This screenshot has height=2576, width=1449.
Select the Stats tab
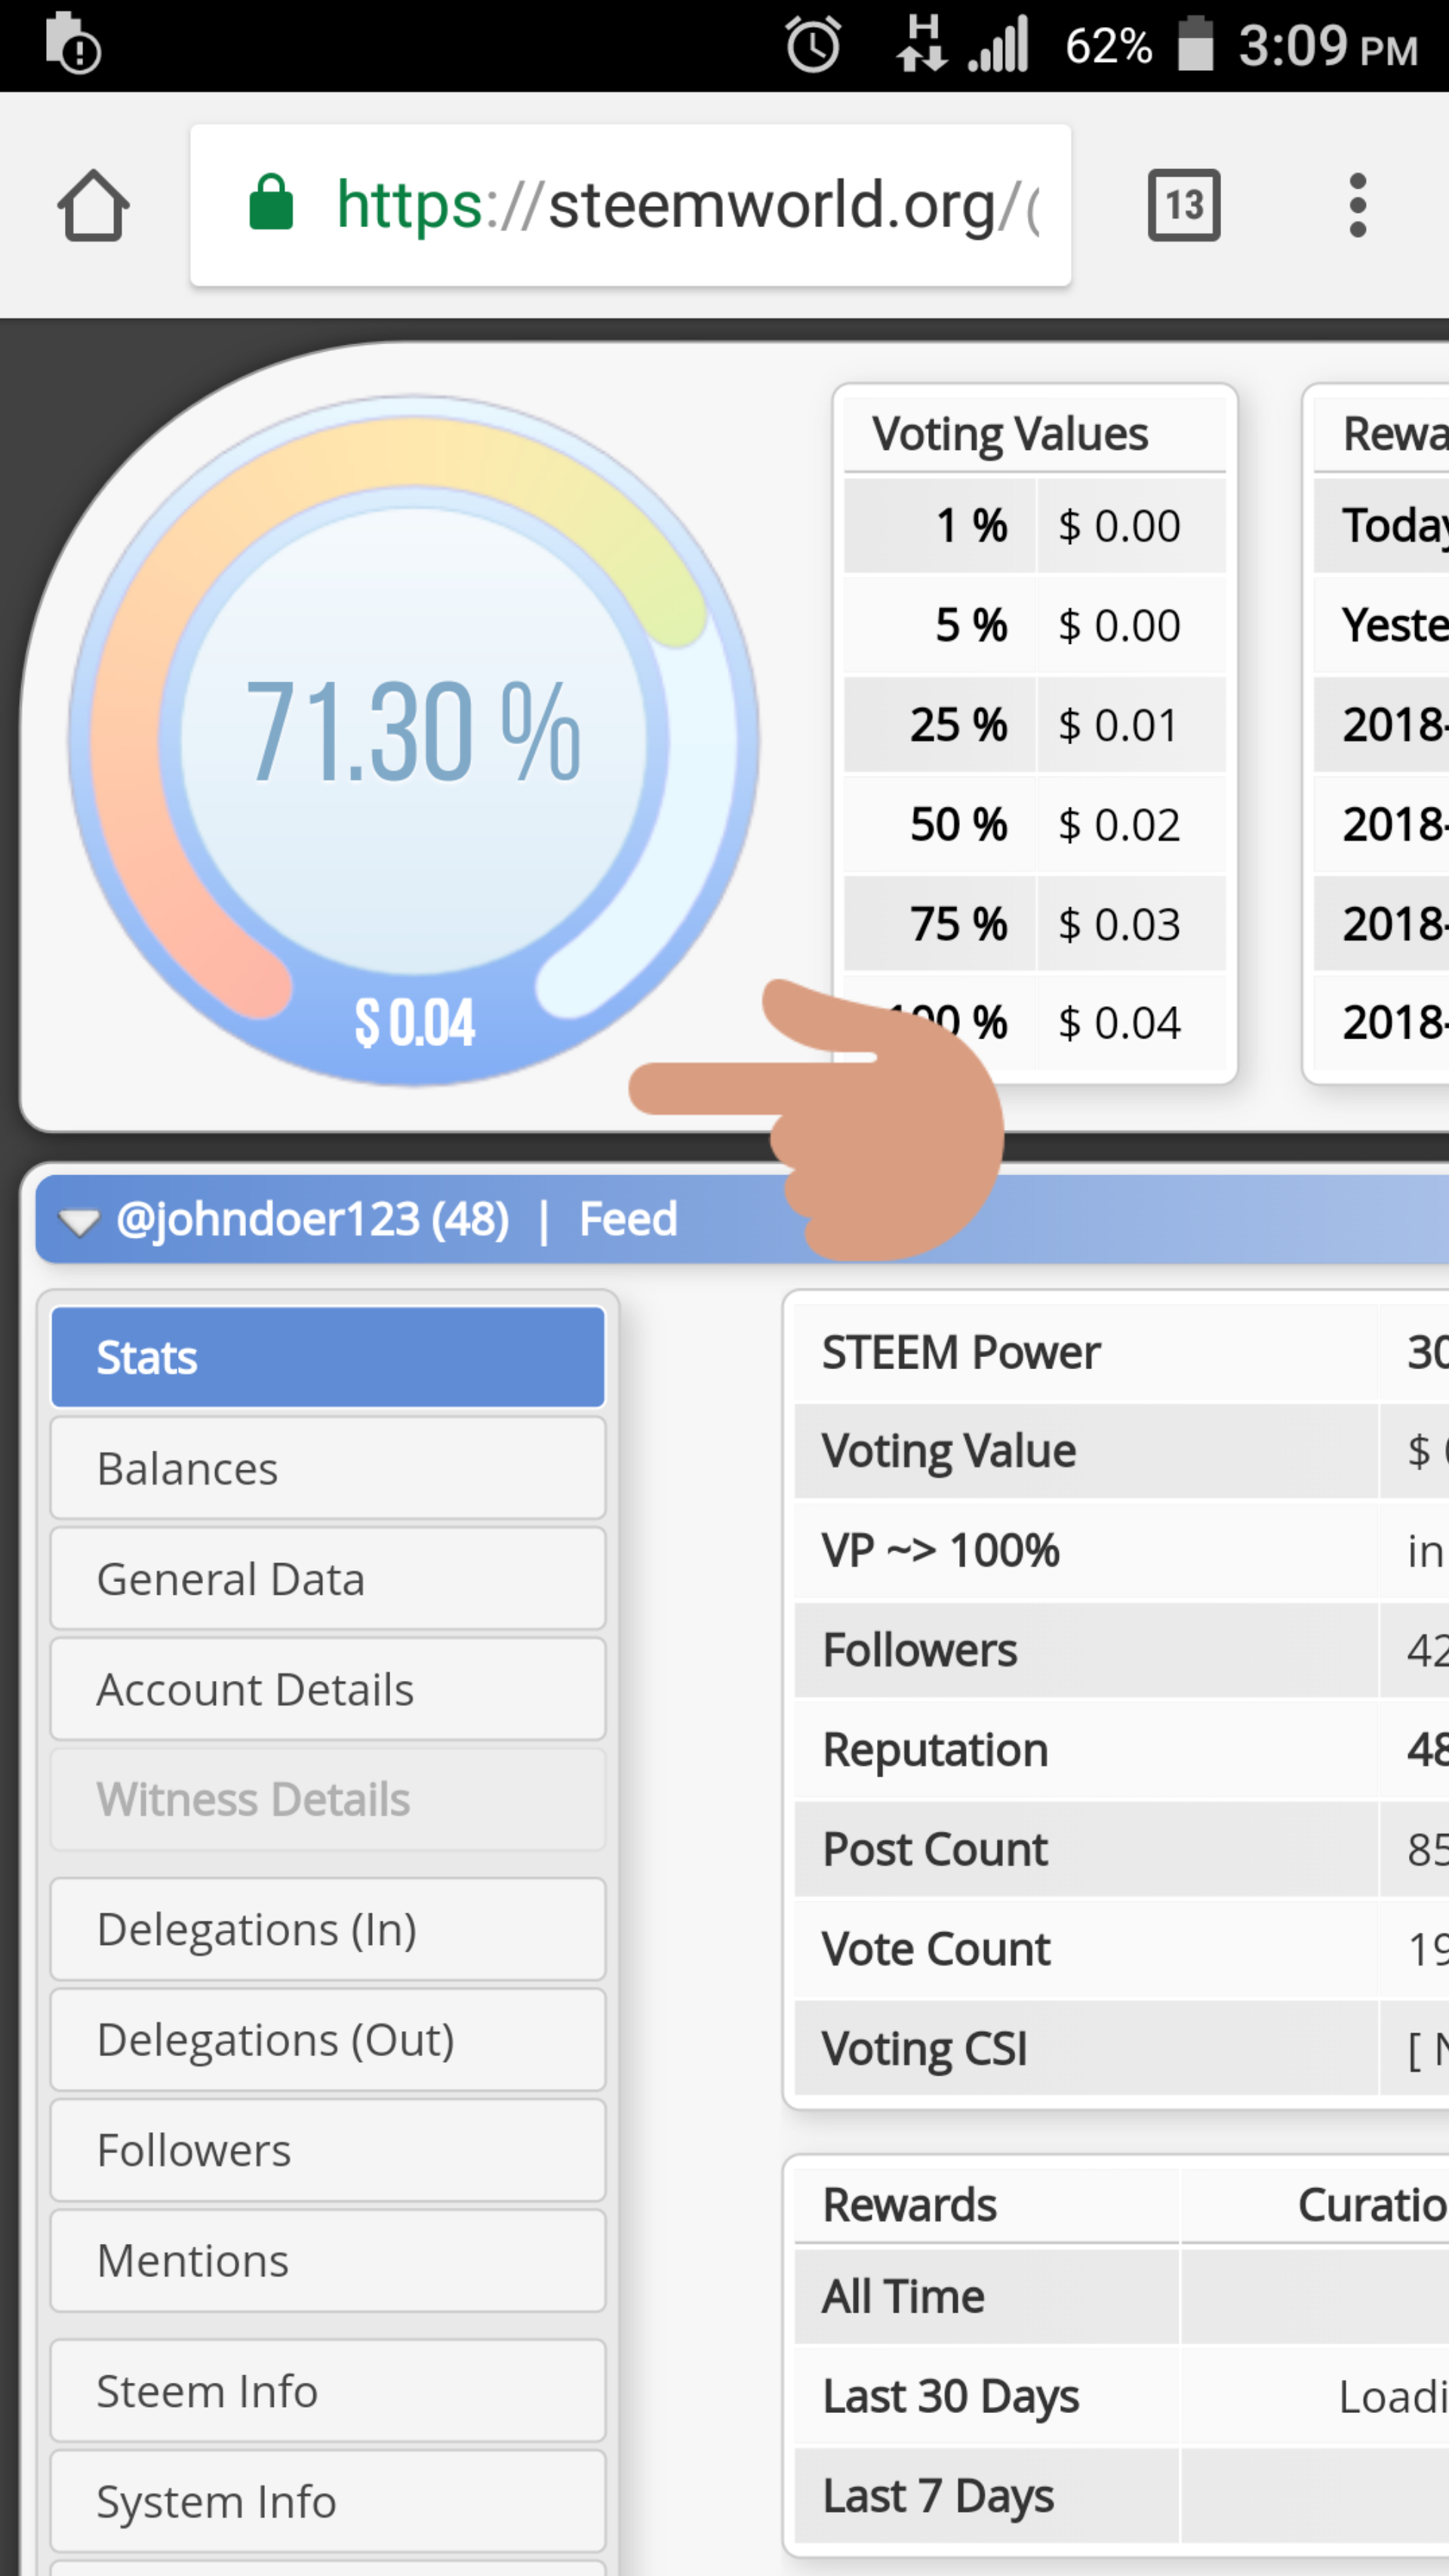click(328, 1357)
